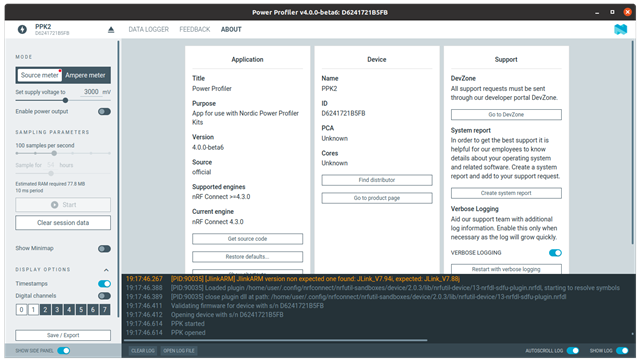Select Ampere meter mode
This screenshot has height=362, width=640.
[85, 75]
